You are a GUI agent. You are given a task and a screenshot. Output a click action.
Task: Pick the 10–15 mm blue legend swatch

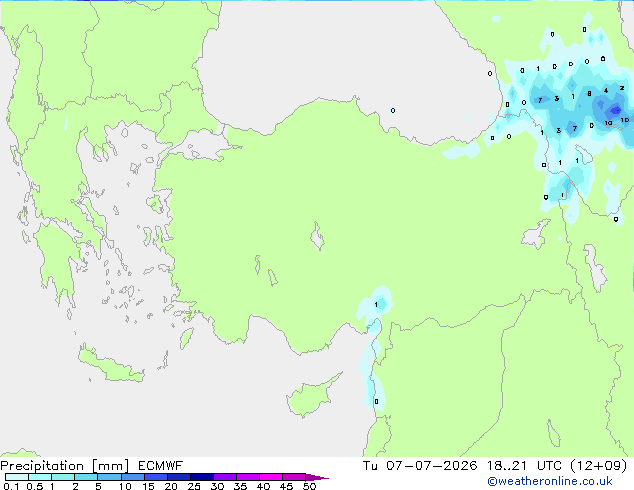(x=132, y=477)
